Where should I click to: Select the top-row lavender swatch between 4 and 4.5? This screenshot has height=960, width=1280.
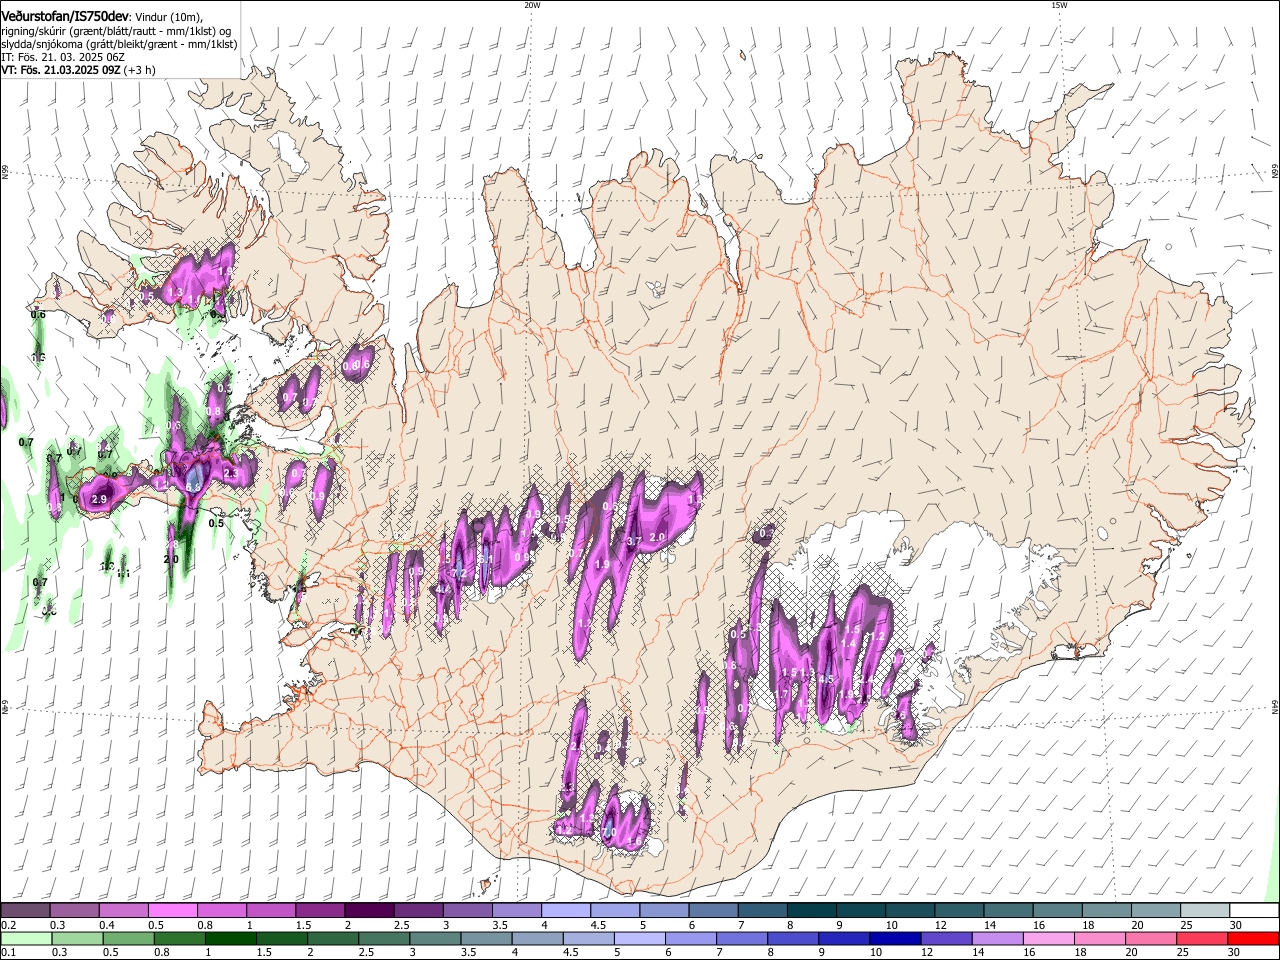click(565, 910)
